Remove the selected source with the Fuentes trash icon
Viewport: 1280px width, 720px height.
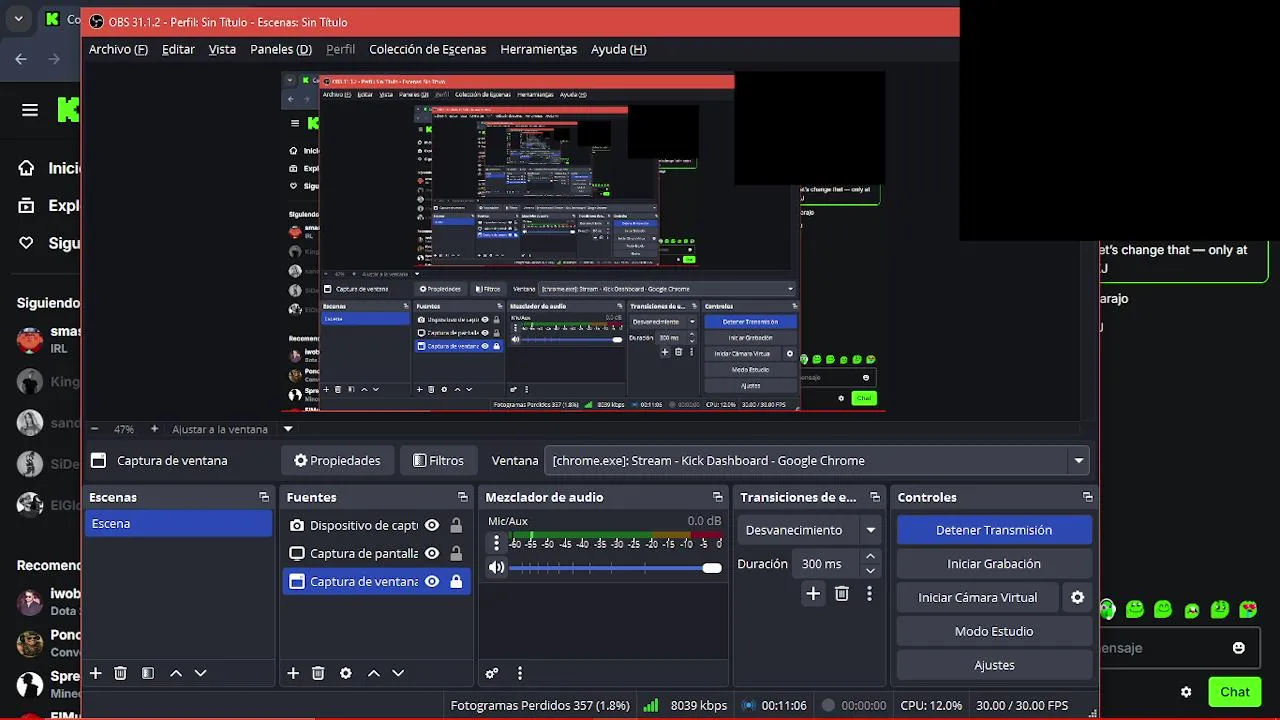(x=318, y=674)
